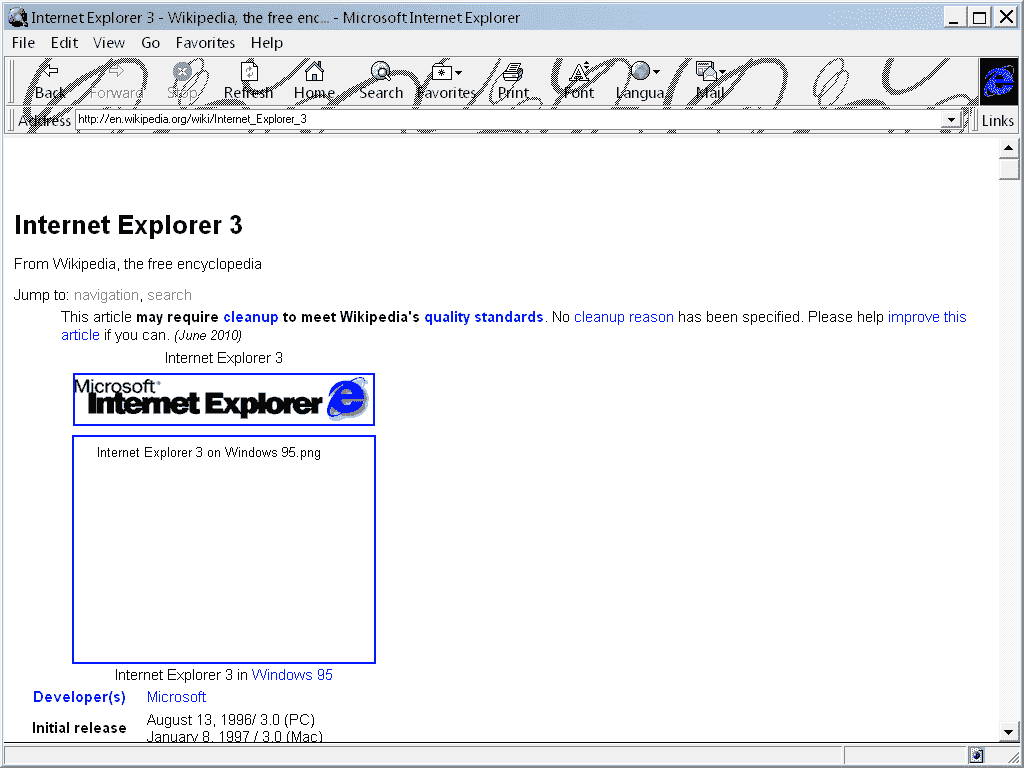Click inside the Address URL field
1024x768 pixels.
(x=509, y=120)
